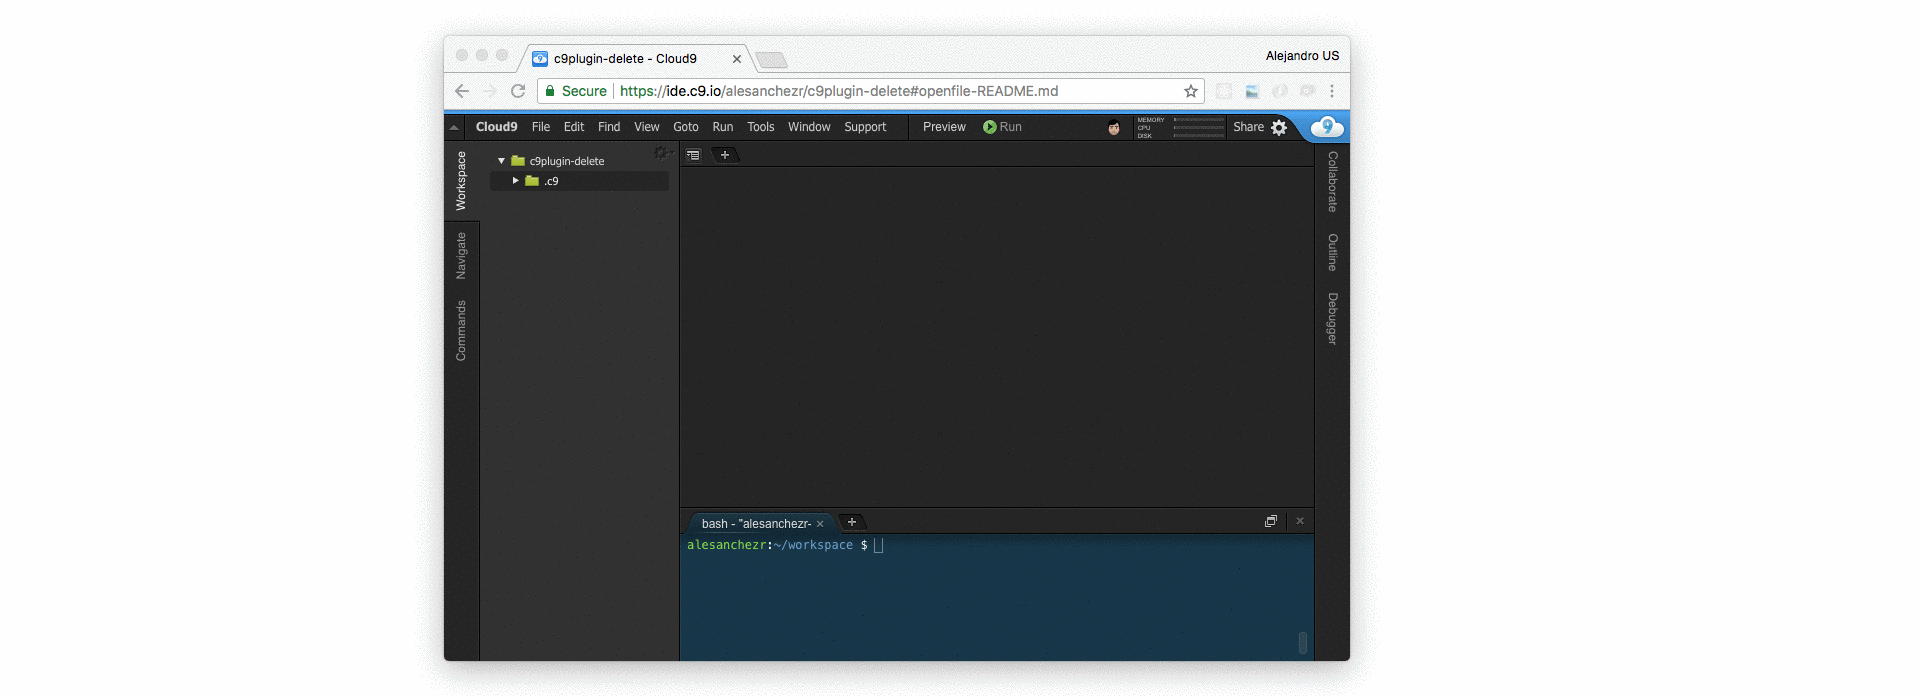Toggle the Commands side panel

point(461,330)
